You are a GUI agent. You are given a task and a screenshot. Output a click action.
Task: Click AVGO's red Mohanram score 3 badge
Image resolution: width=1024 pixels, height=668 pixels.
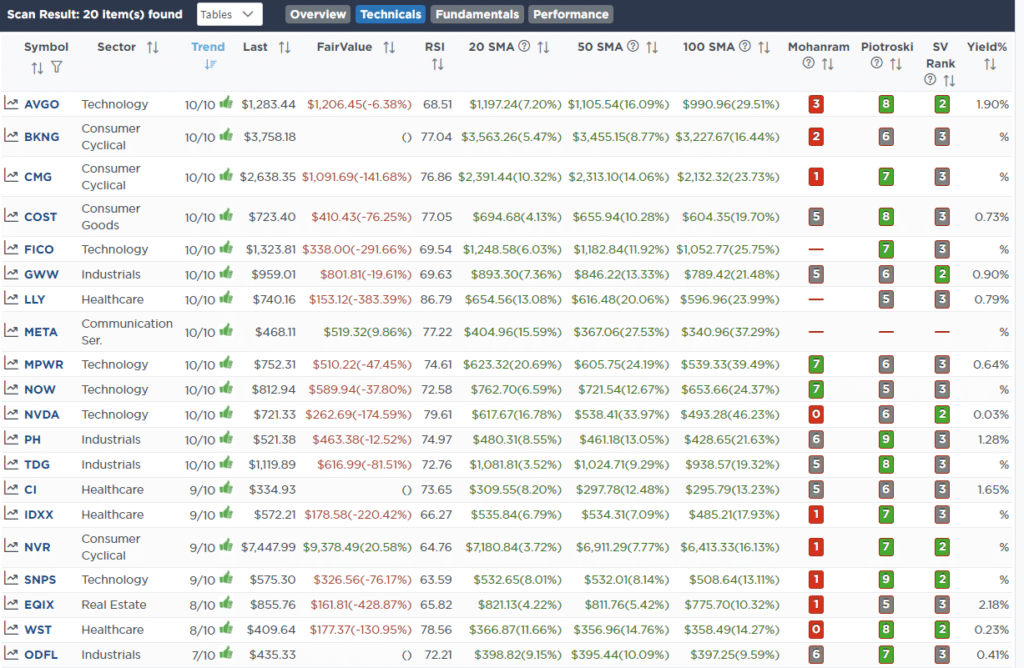(x=816, y=104)
